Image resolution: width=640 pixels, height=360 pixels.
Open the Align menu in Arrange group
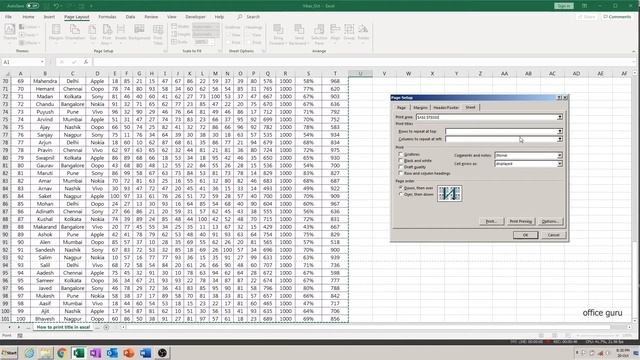tap(335, 33)
